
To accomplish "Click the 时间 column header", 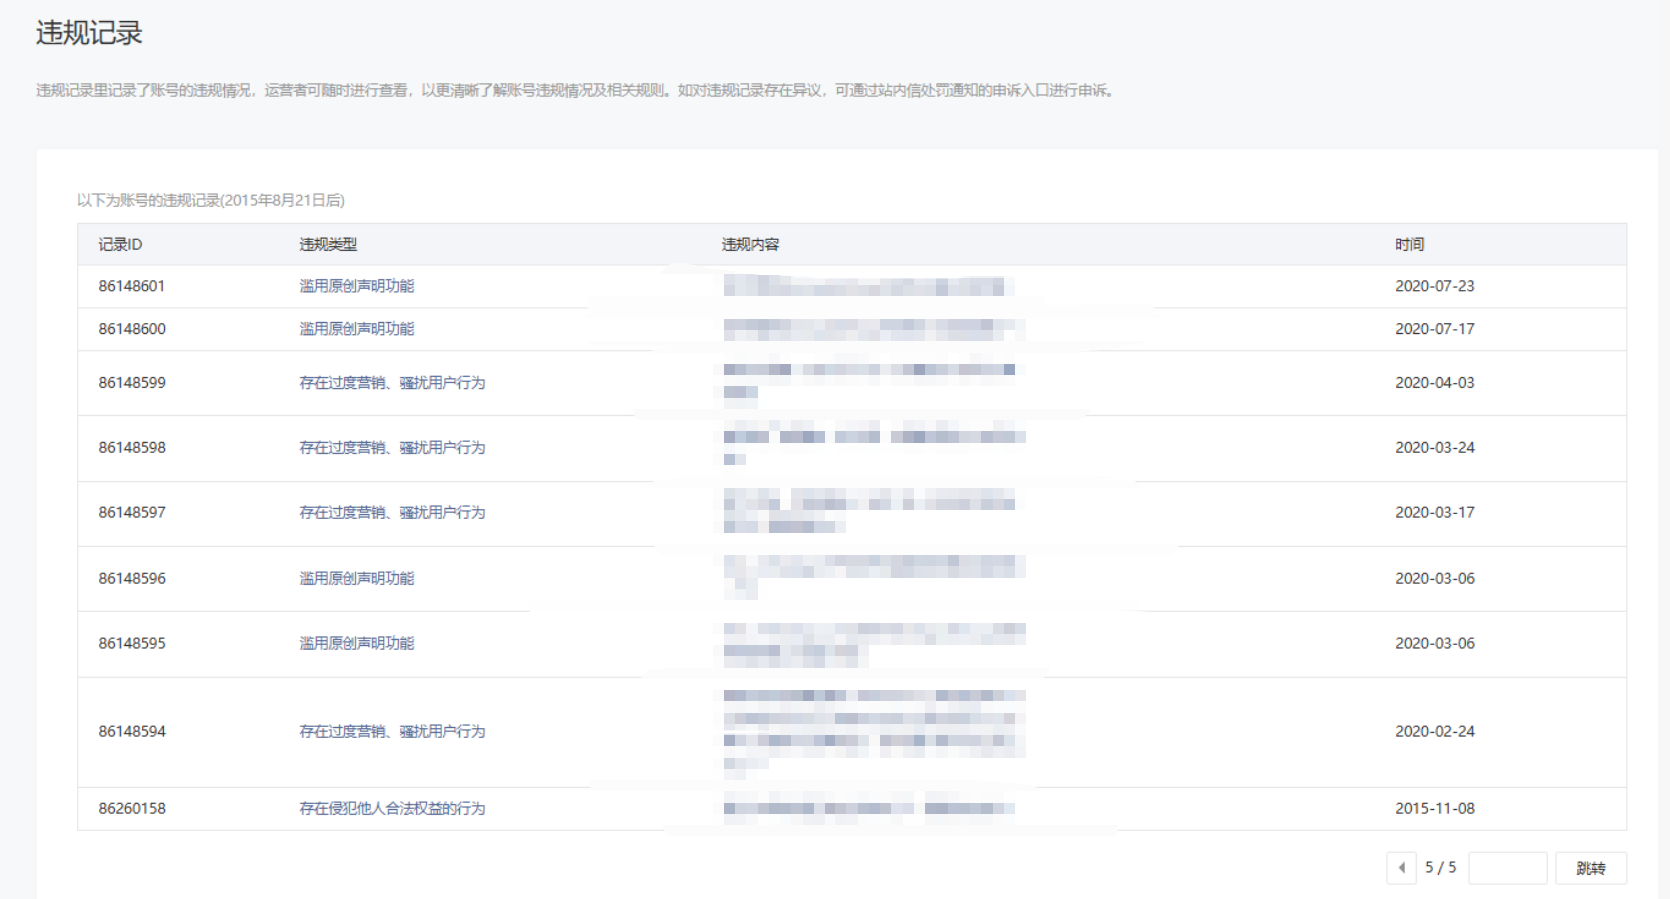I will [1409, 245].
